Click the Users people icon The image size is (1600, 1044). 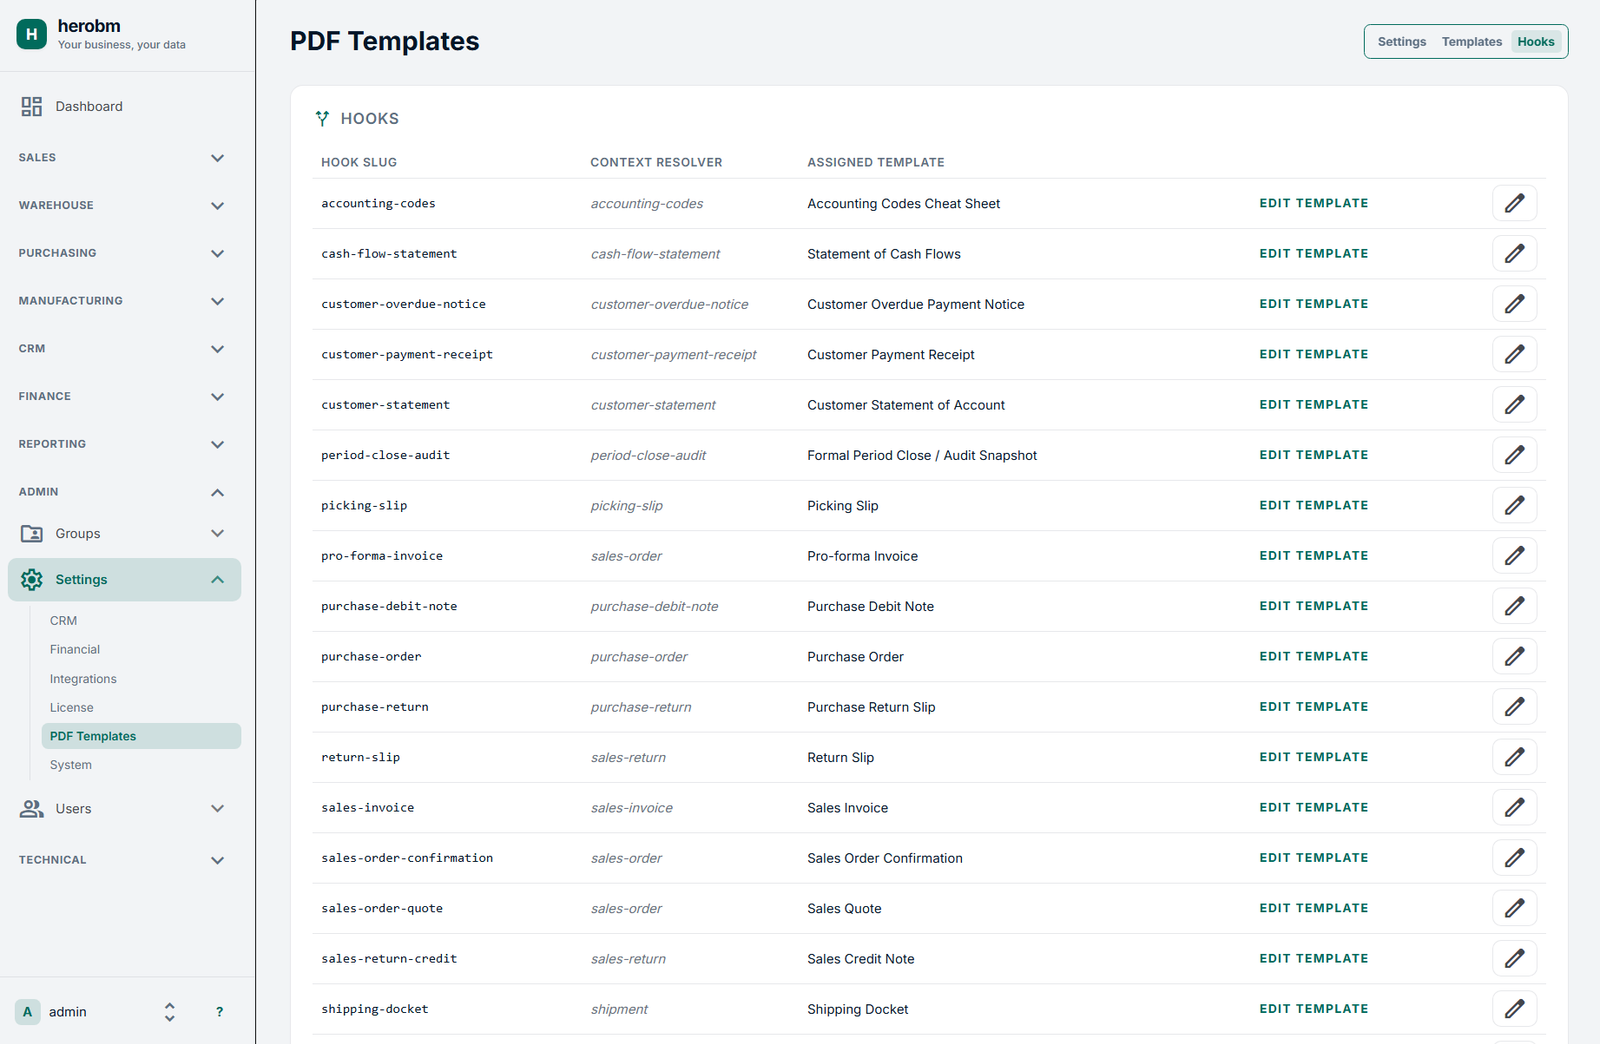point(32,809)
